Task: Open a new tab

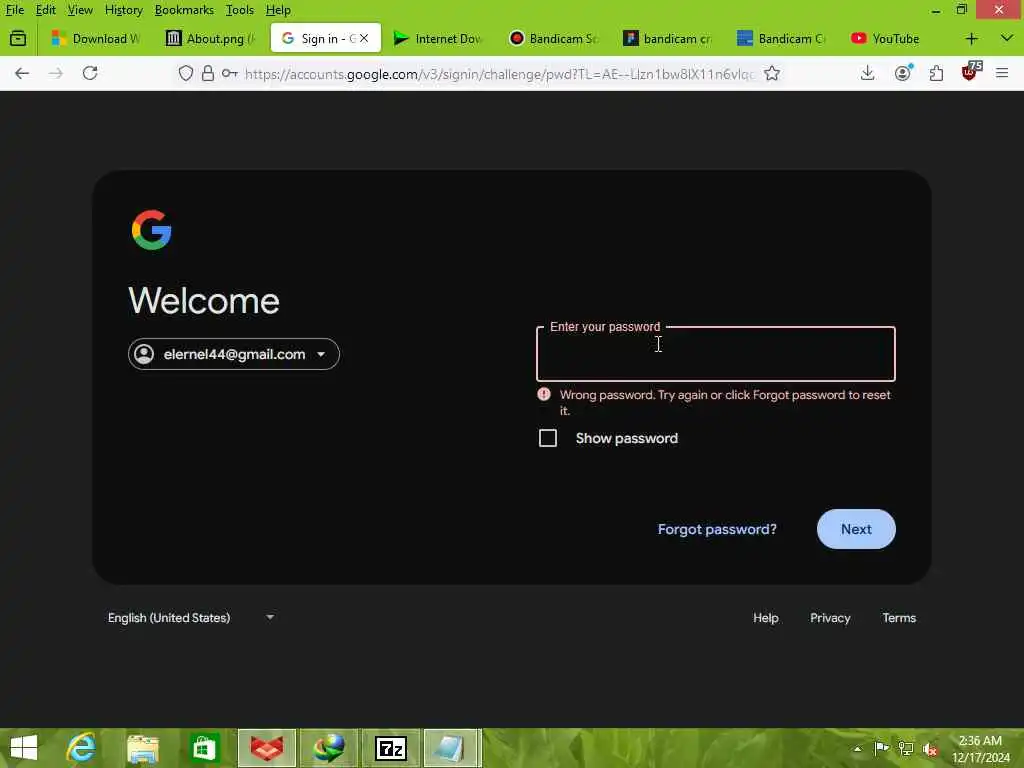Action: pos(971,39)
